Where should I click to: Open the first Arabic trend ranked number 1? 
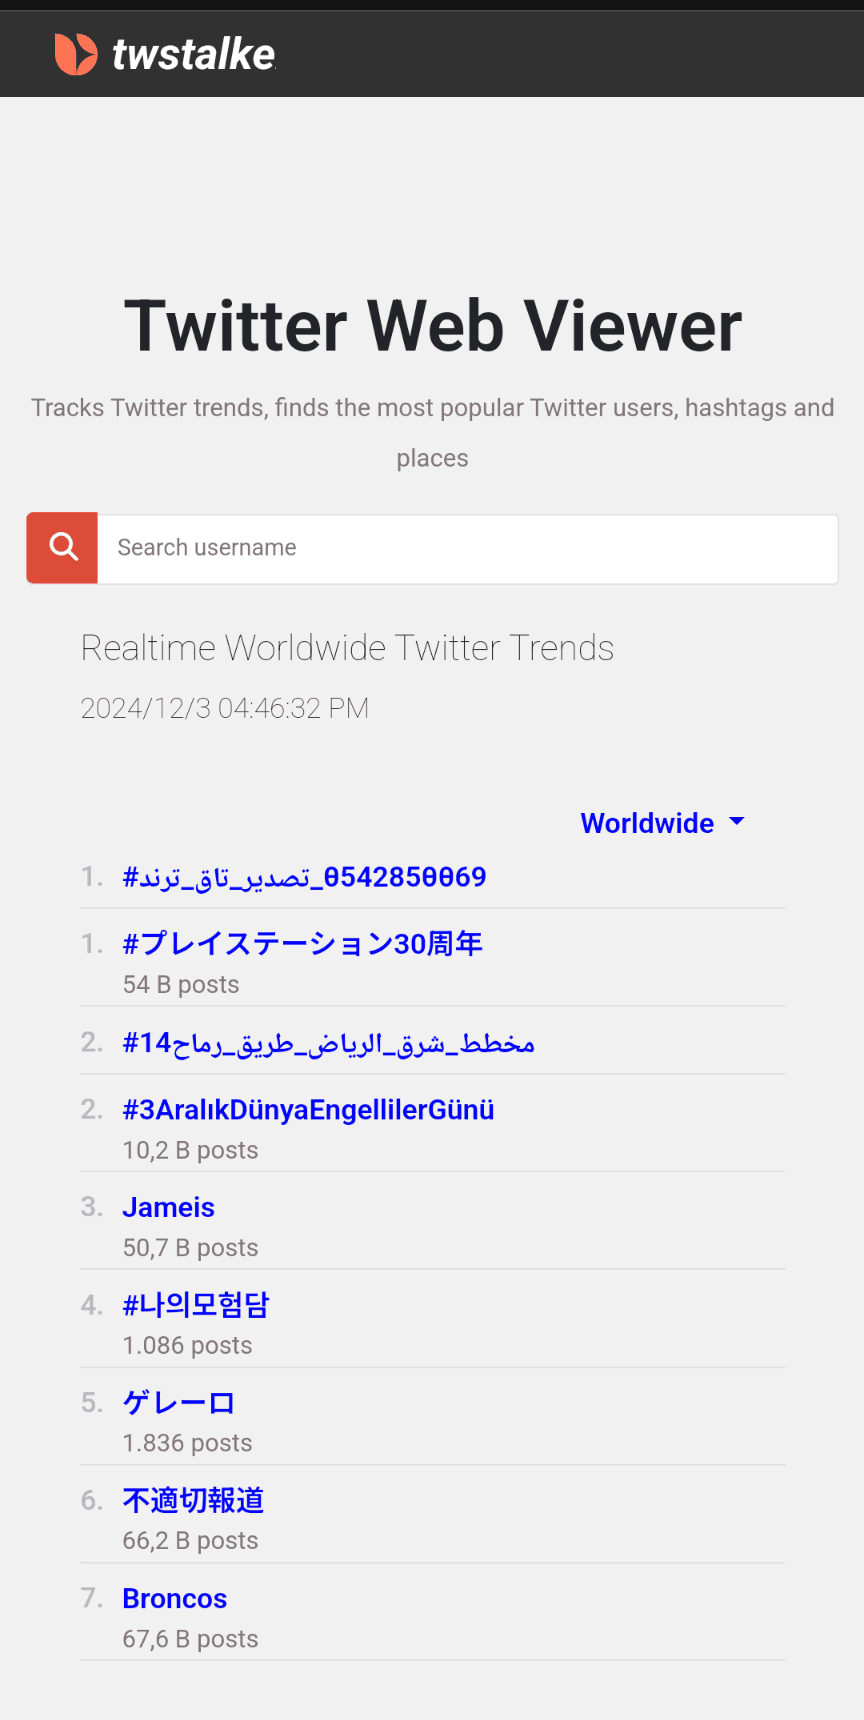click(304, 876)
